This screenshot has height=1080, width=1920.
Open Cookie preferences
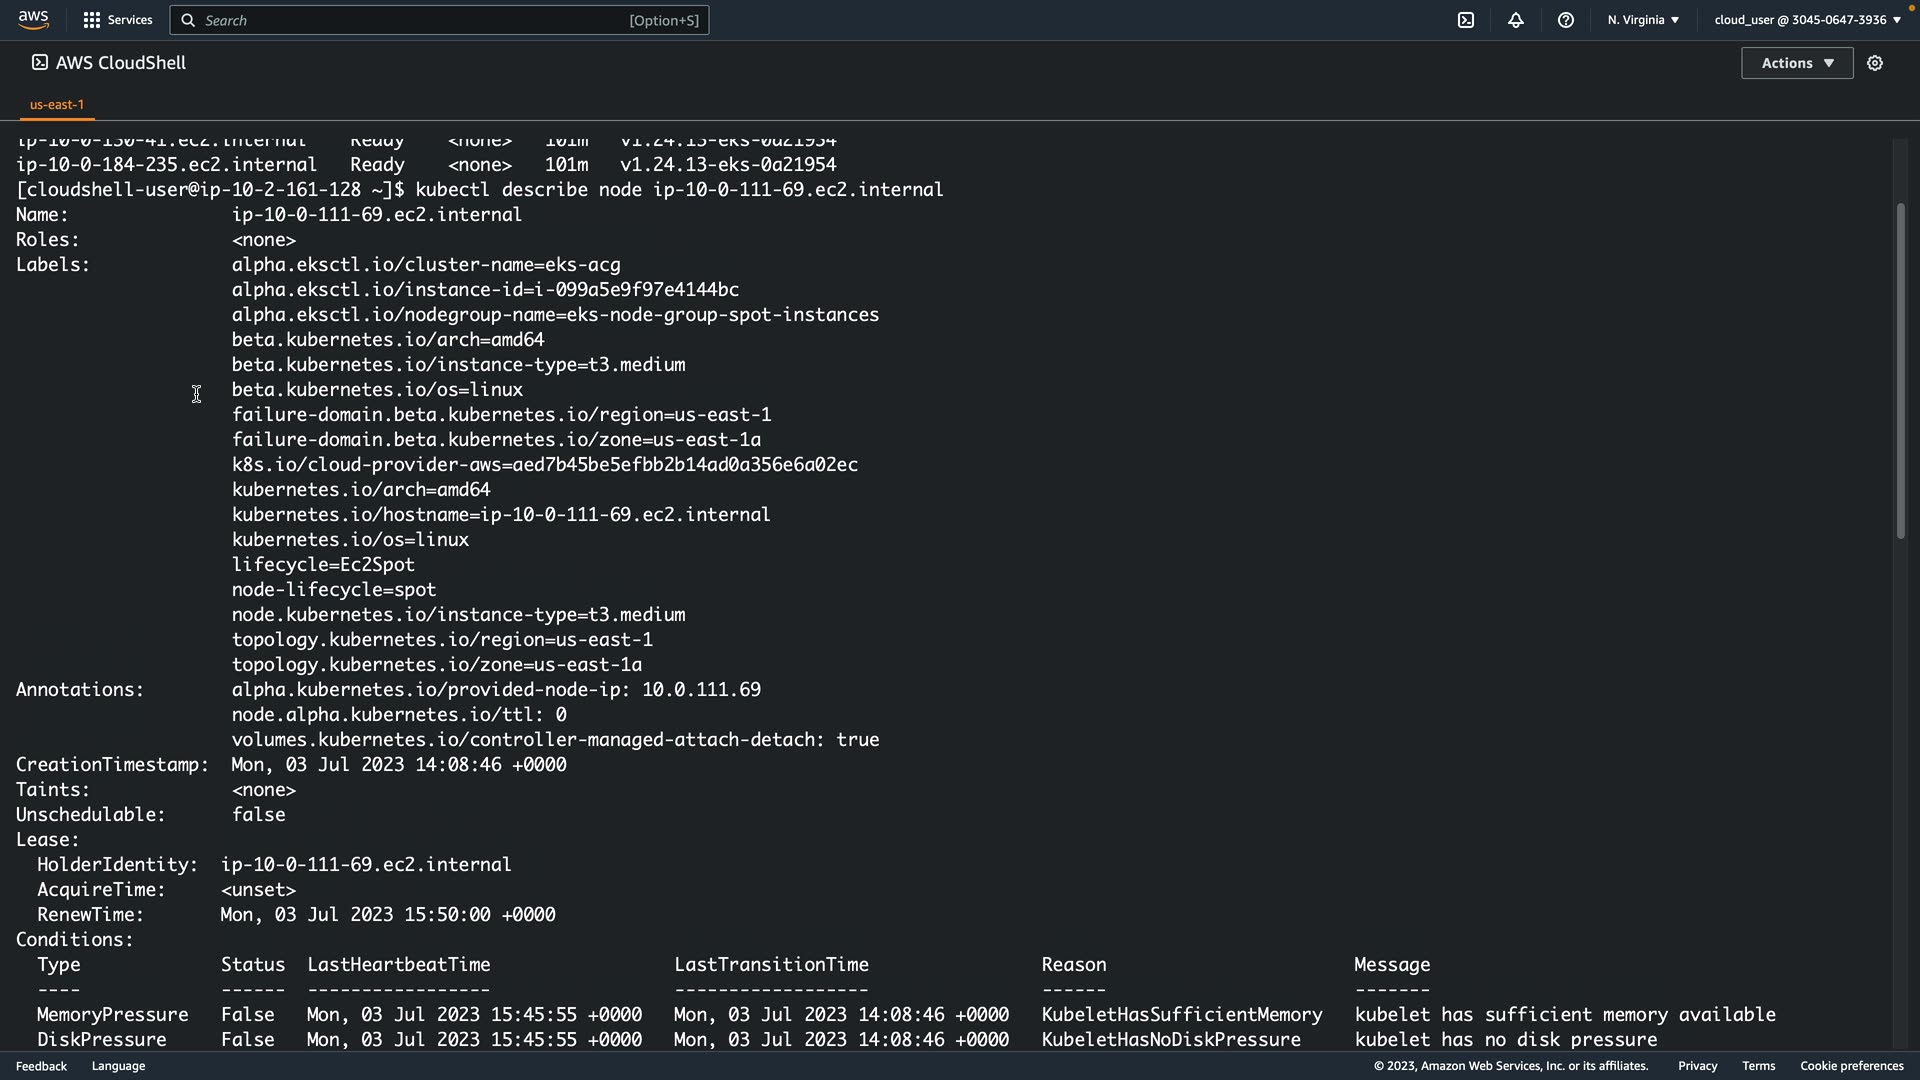[x=1851, y=1066]
